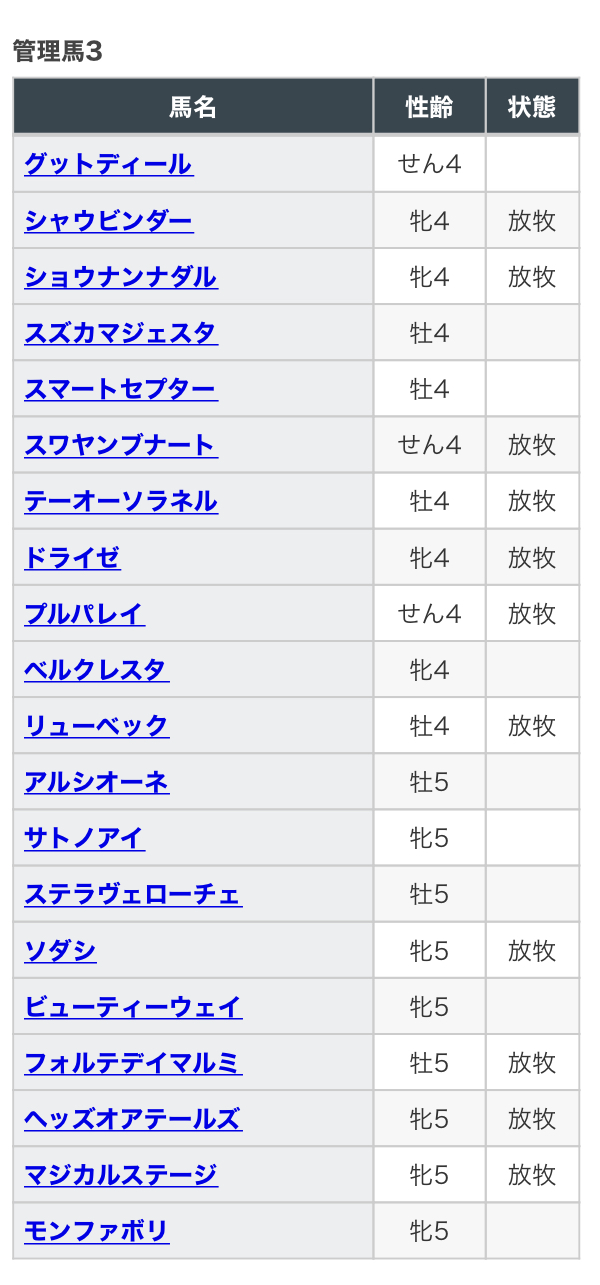Open the リューベック horse link
600x1285 pixels.
click(x=96, y=725)
